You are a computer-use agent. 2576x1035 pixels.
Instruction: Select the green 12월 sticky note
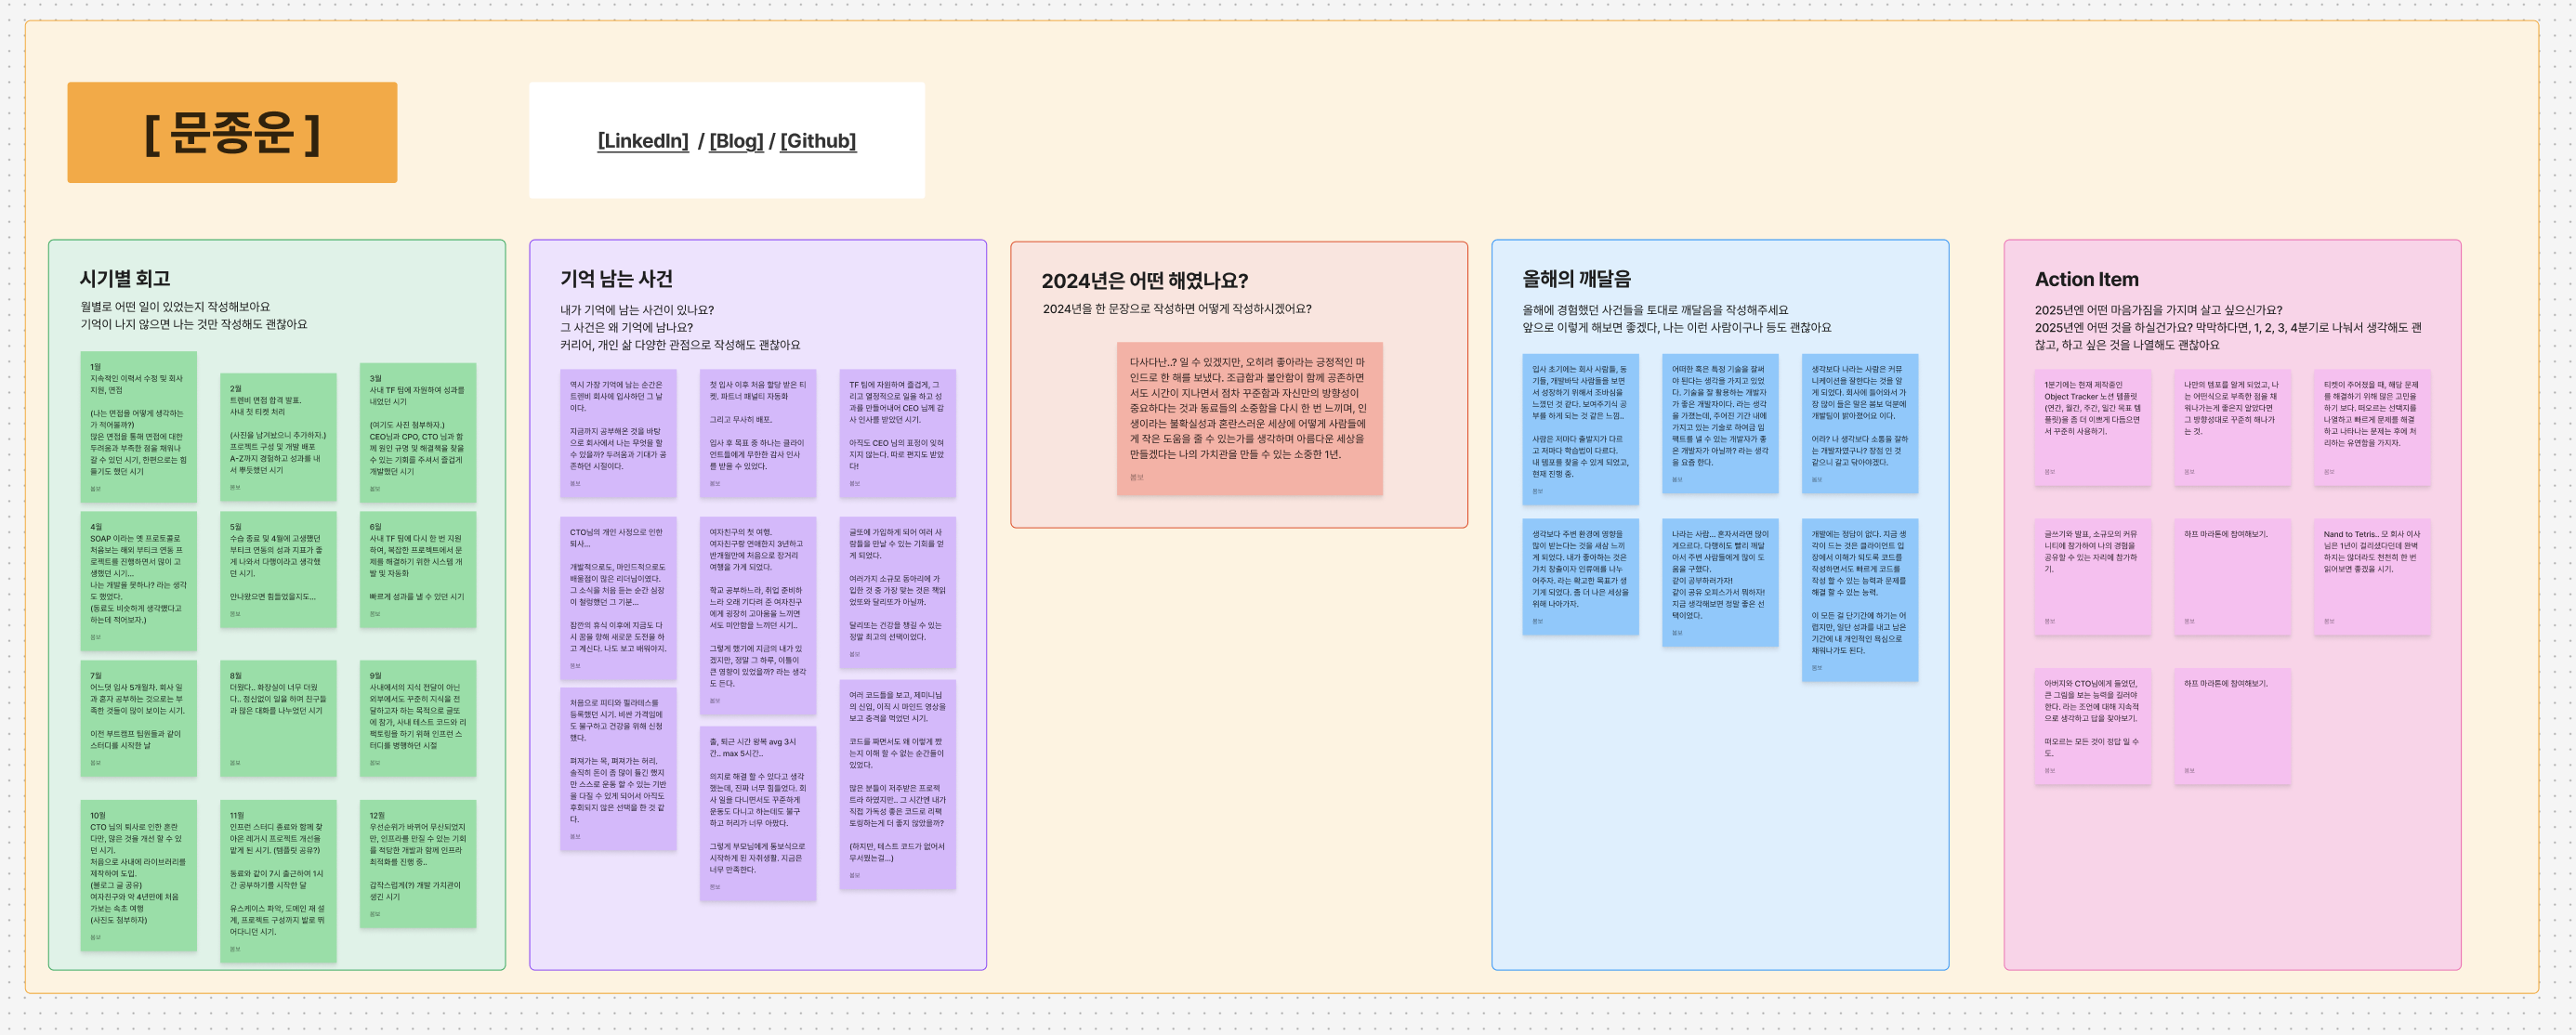[x=417, y=863]
